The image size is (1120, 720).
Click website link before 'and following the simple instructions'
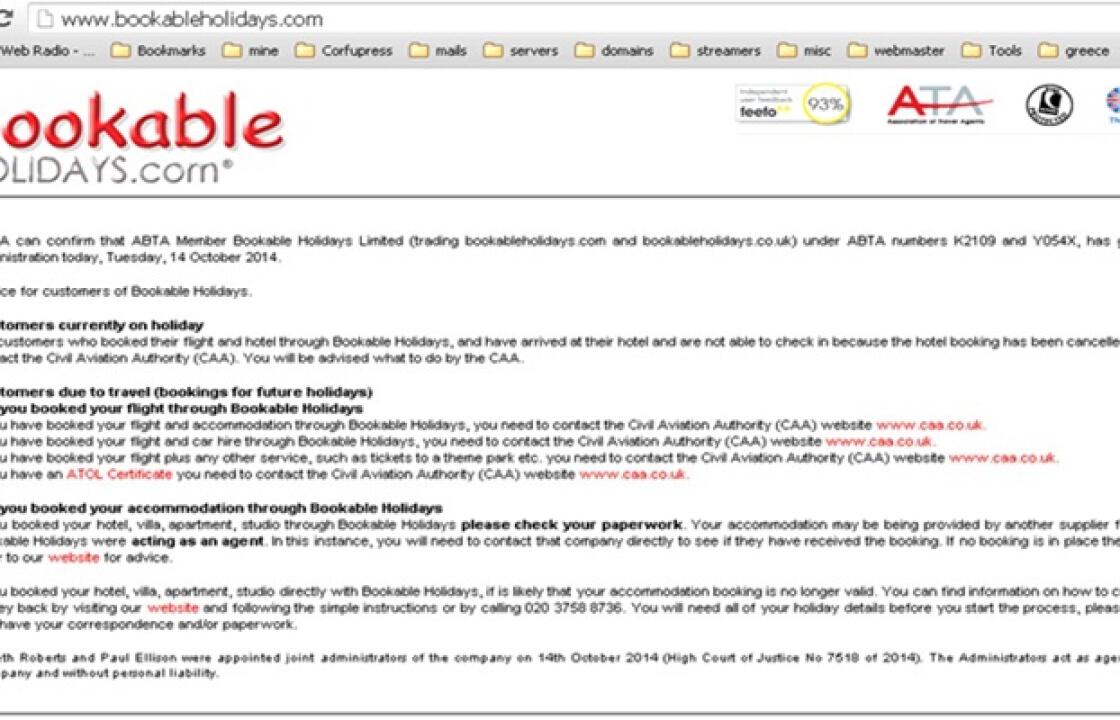click(x=173, y=608)
